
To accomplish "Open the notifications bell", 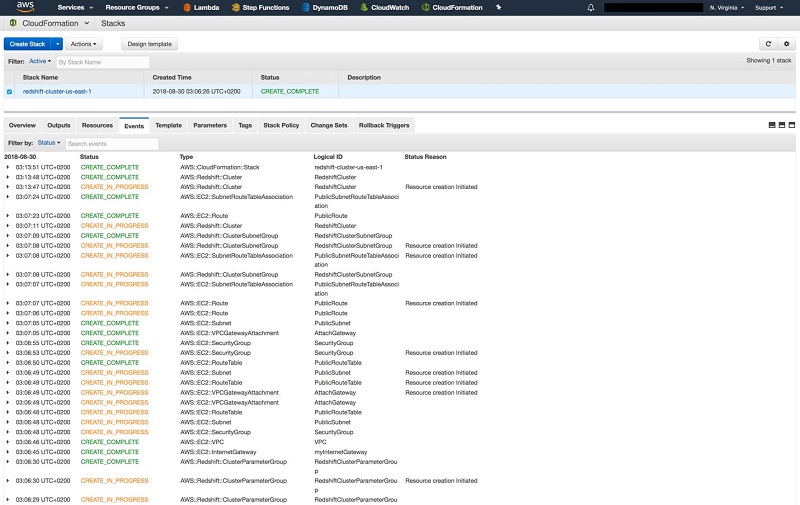I will 591,8.
